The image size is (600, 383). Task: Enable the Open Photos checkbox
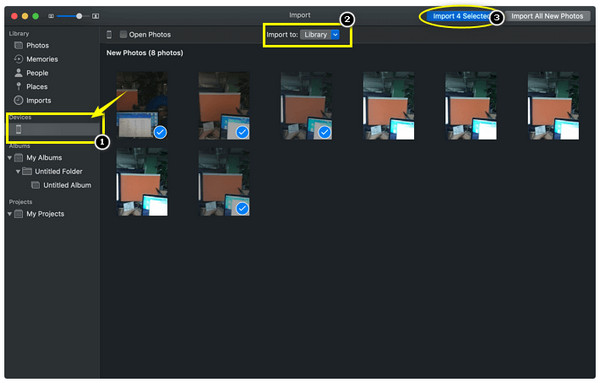pyautogui.click(x=123, y=34)
